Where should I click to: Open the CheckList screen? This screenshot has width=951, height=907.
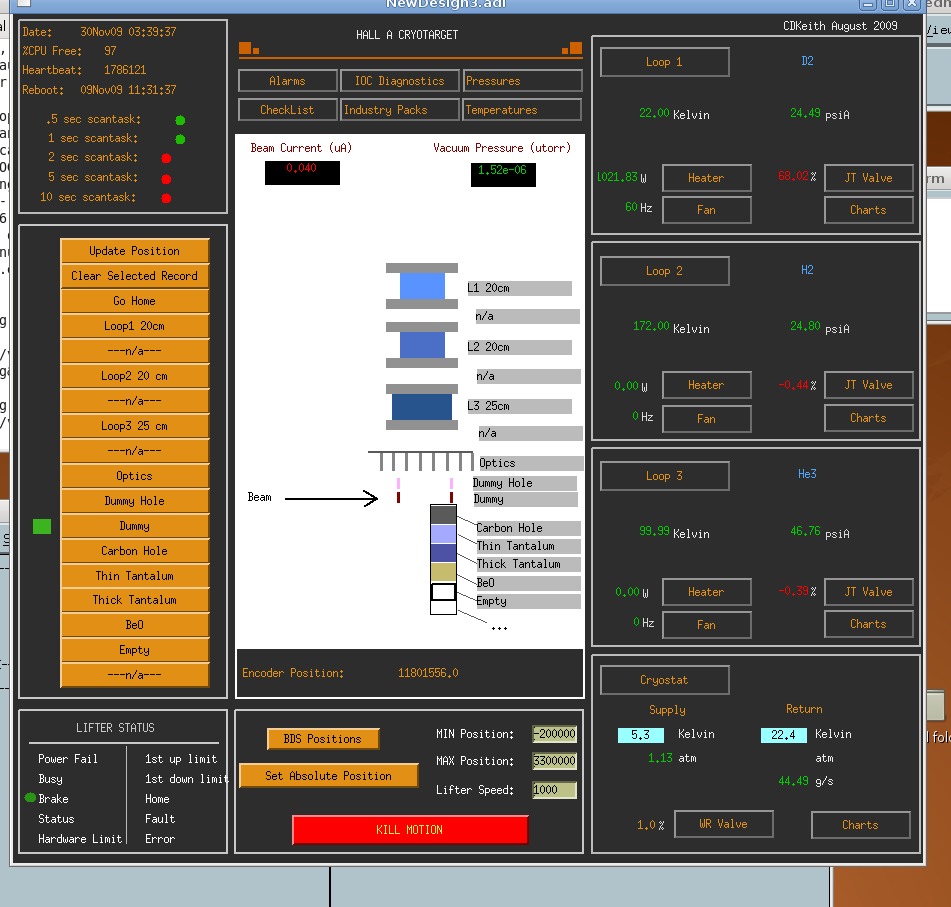click(287, 110)
